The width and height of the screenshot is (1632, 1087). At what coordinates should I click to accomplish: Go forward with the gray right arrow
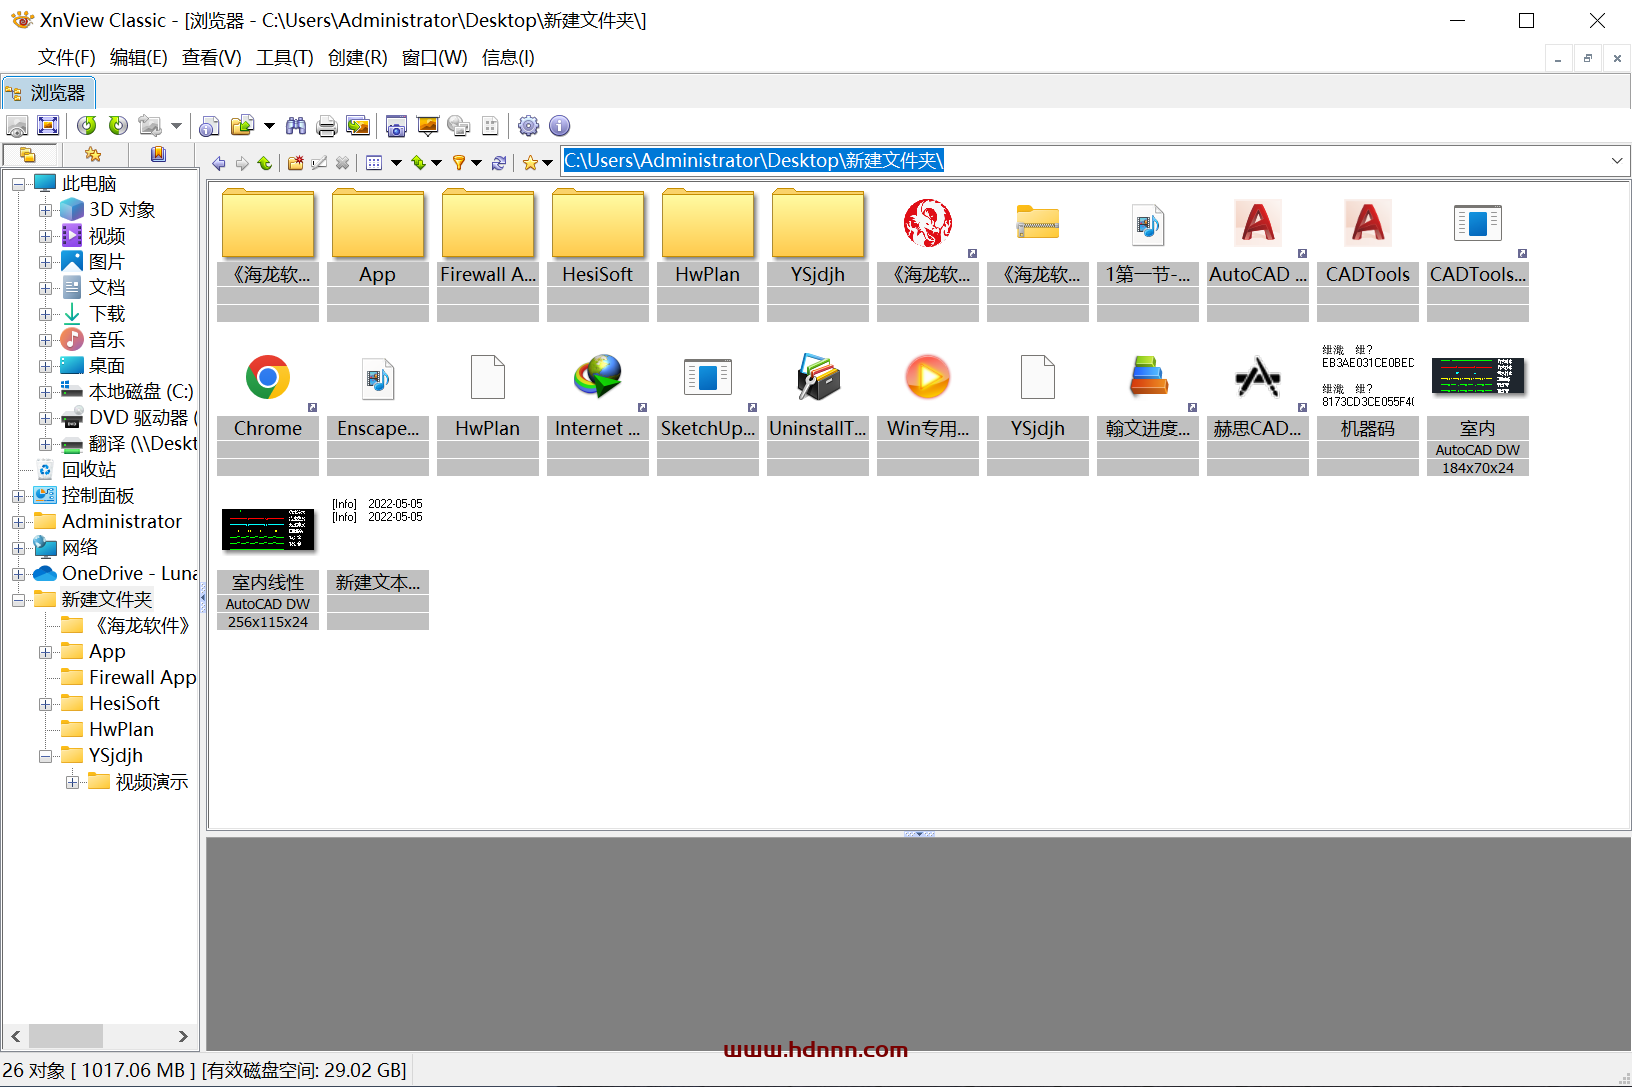242,163
